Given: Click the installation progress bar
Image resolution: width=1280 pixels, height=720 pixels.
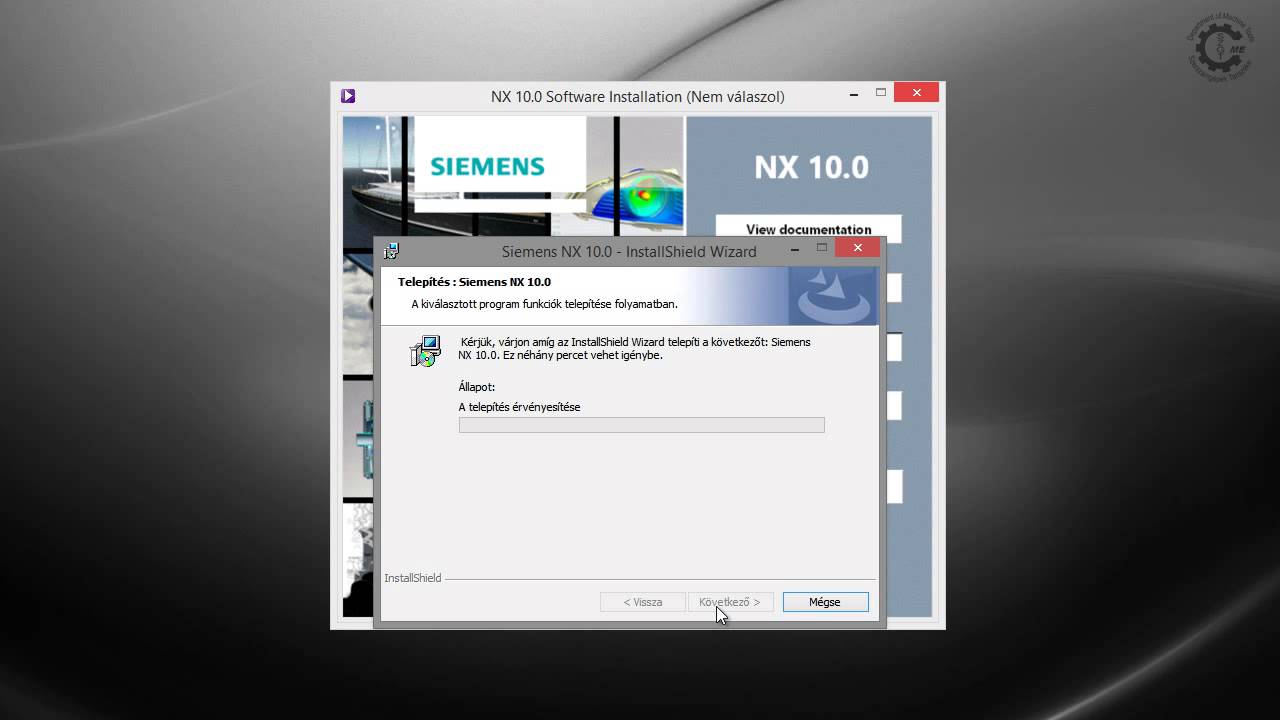Looking at the screenshot, I should click(x=641, y=425).
